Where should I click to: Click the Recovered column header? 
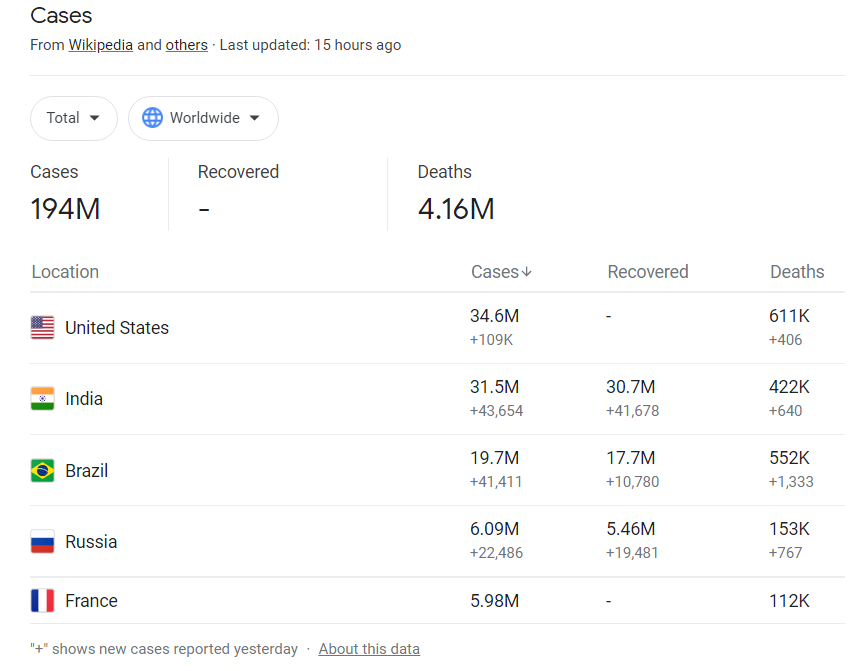tap(647, 272)
